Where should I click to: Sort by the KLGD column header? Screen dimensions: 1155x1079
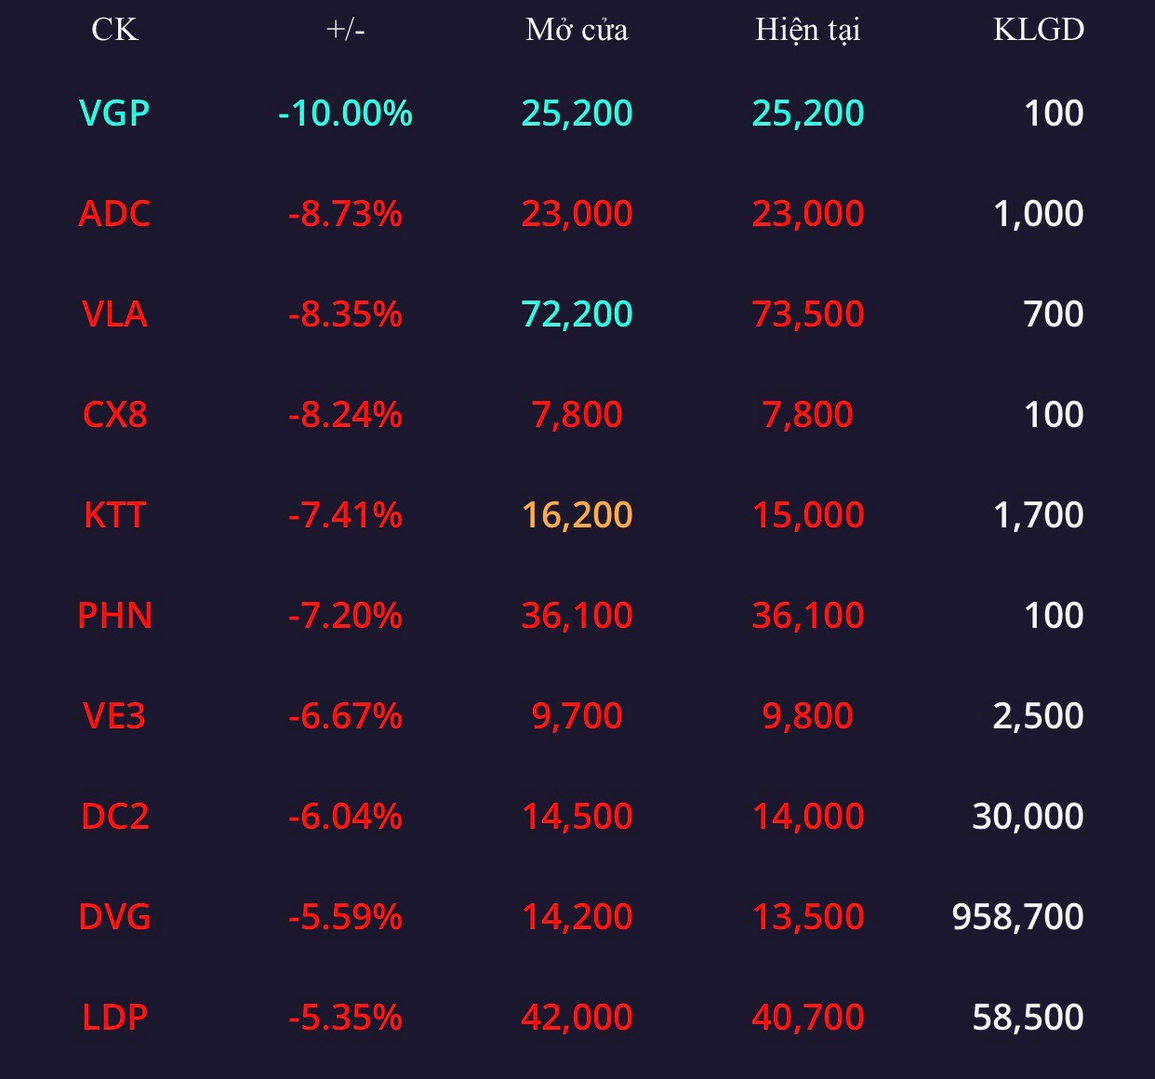pos(1039,29)
